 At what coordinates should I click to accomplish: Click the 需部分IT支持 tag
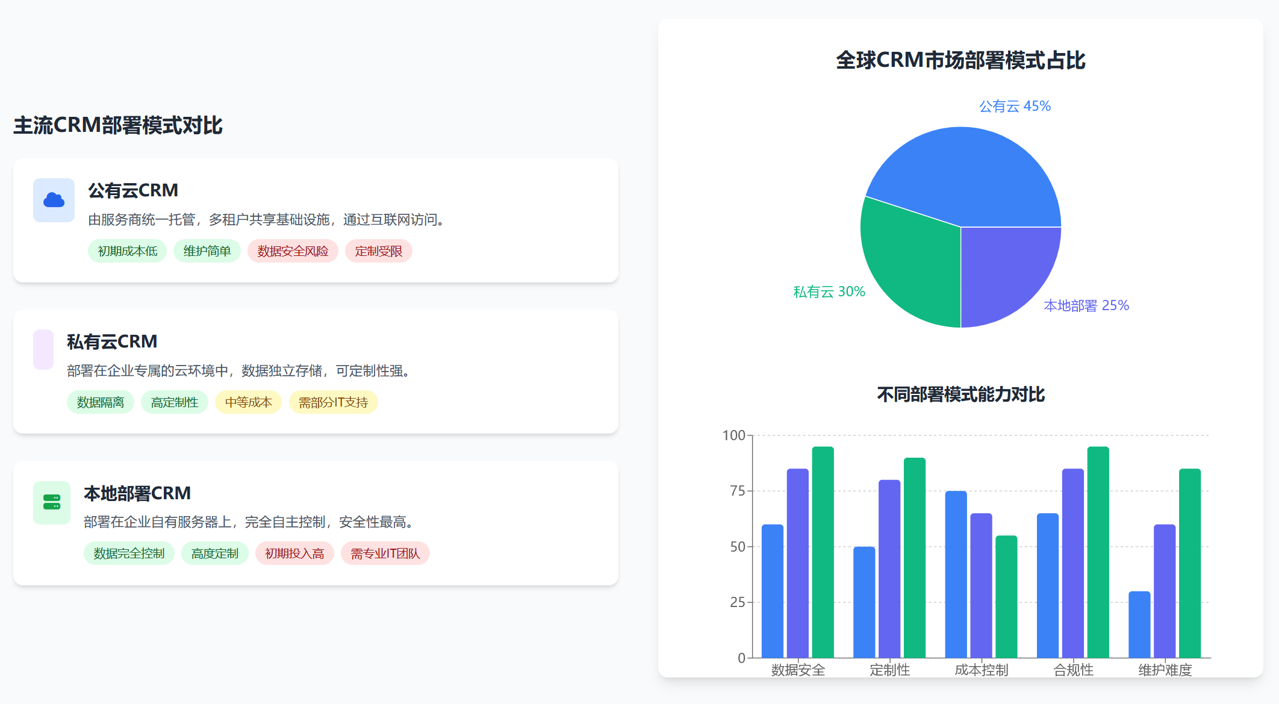(x=333, y=402)
